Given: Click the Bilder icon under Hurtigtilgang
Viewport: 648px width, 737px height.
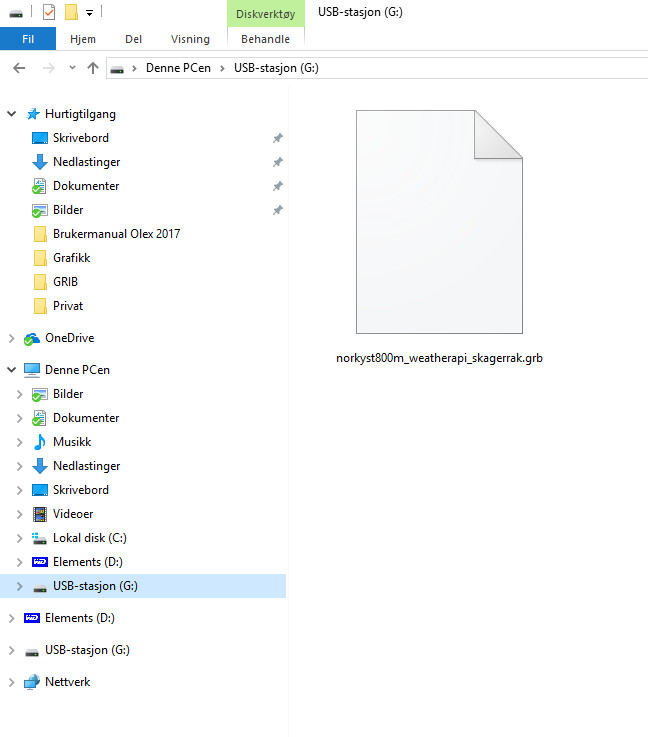Looking at the screenshot, I should pyautogui.click(x=39, y=210).
